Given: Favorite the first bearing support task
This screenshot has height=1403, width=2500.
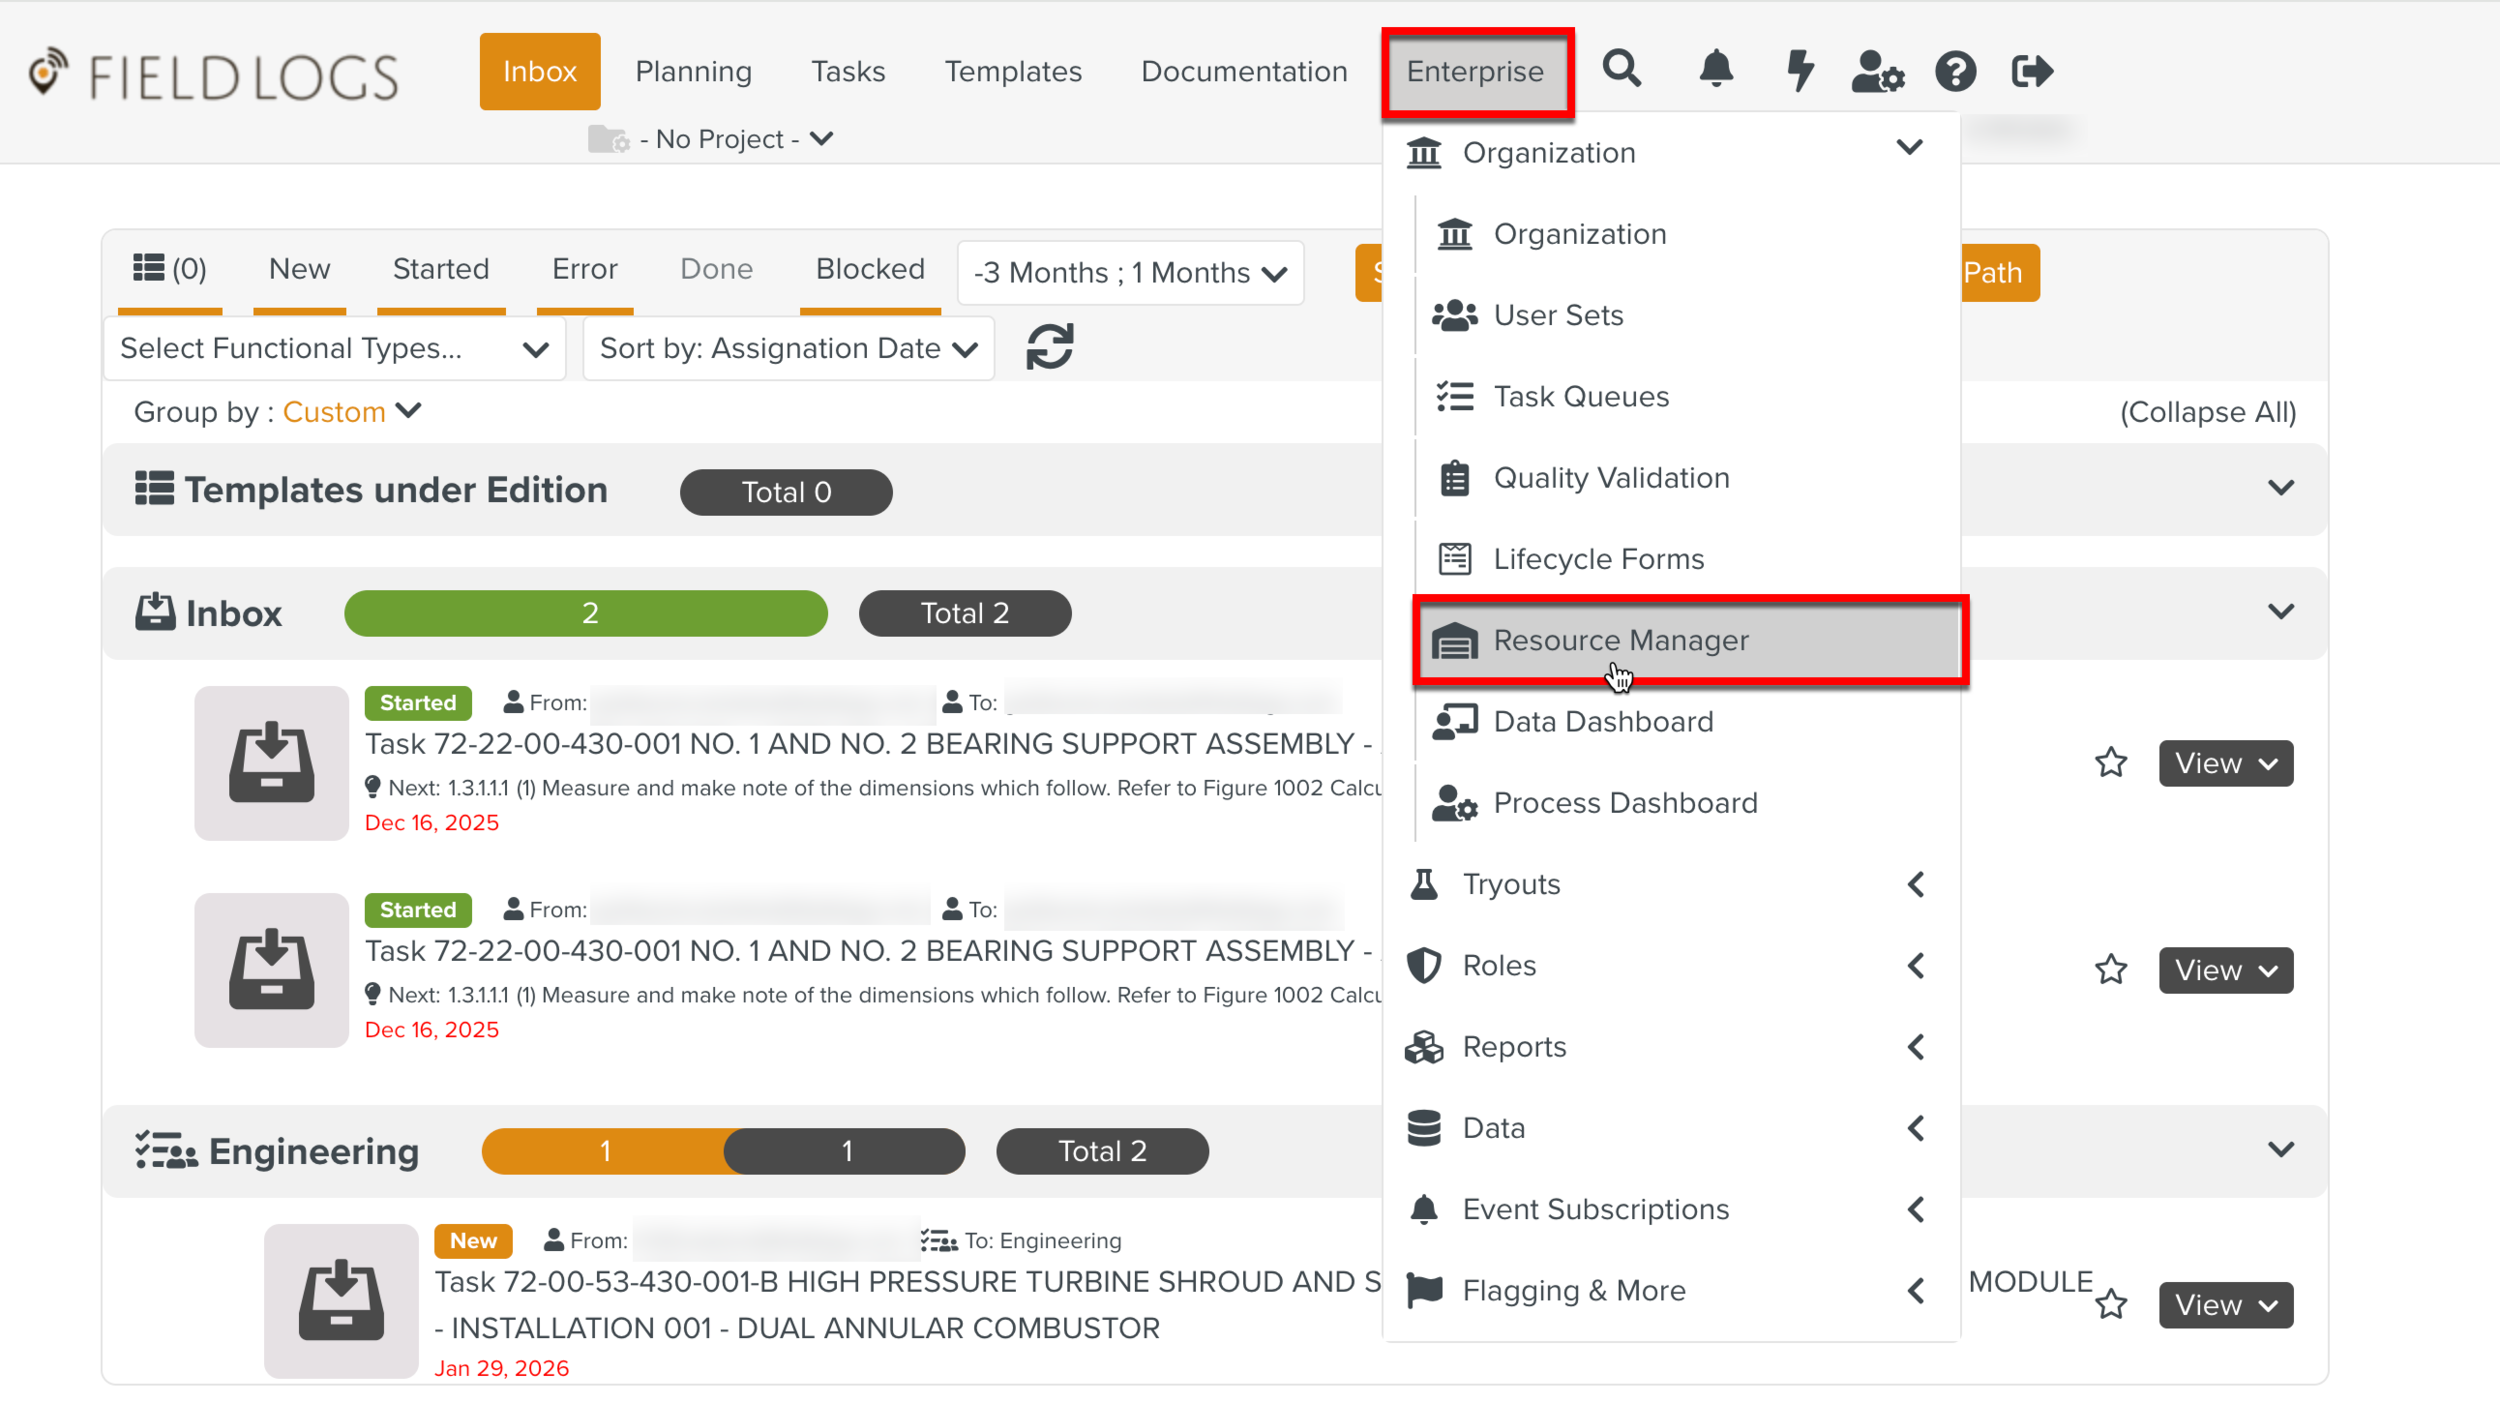Looking at the screenshot, I should tap(2111, 763).
